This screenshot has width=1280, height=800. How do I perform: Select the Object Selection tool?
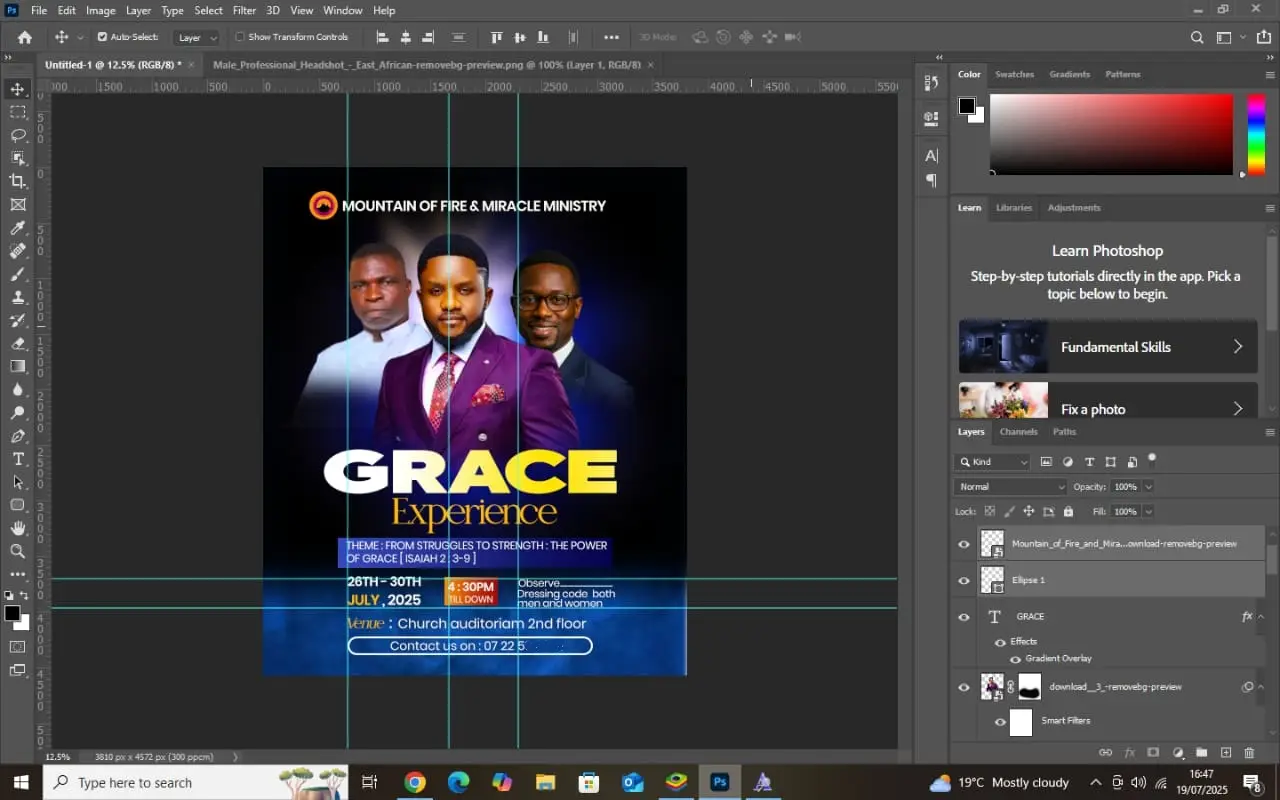(x=18, y=158)
